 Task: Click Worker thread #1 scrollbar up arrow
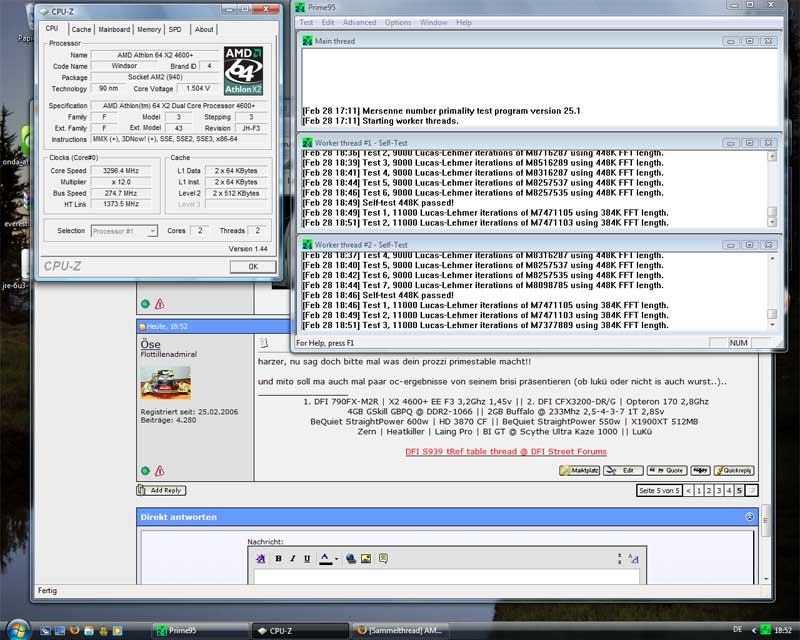[x=772, y=156]
